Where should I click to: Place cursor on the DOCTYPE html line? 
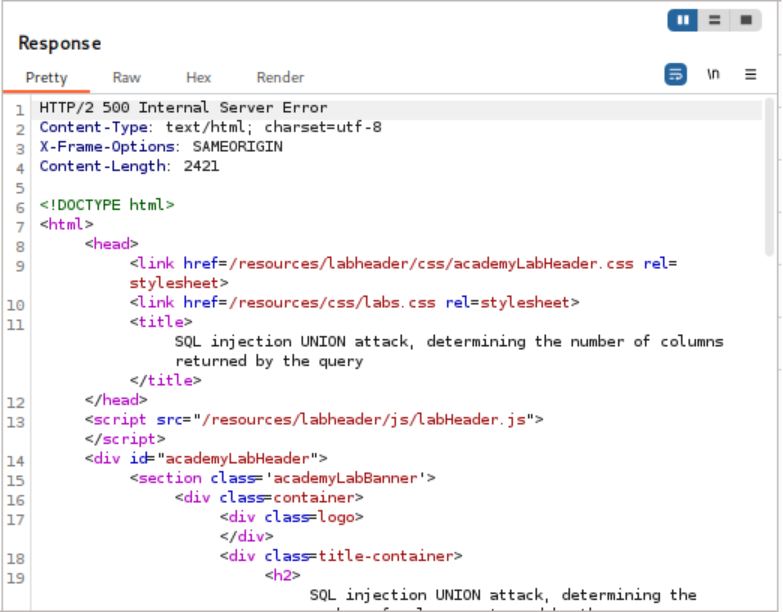[107, 205]
